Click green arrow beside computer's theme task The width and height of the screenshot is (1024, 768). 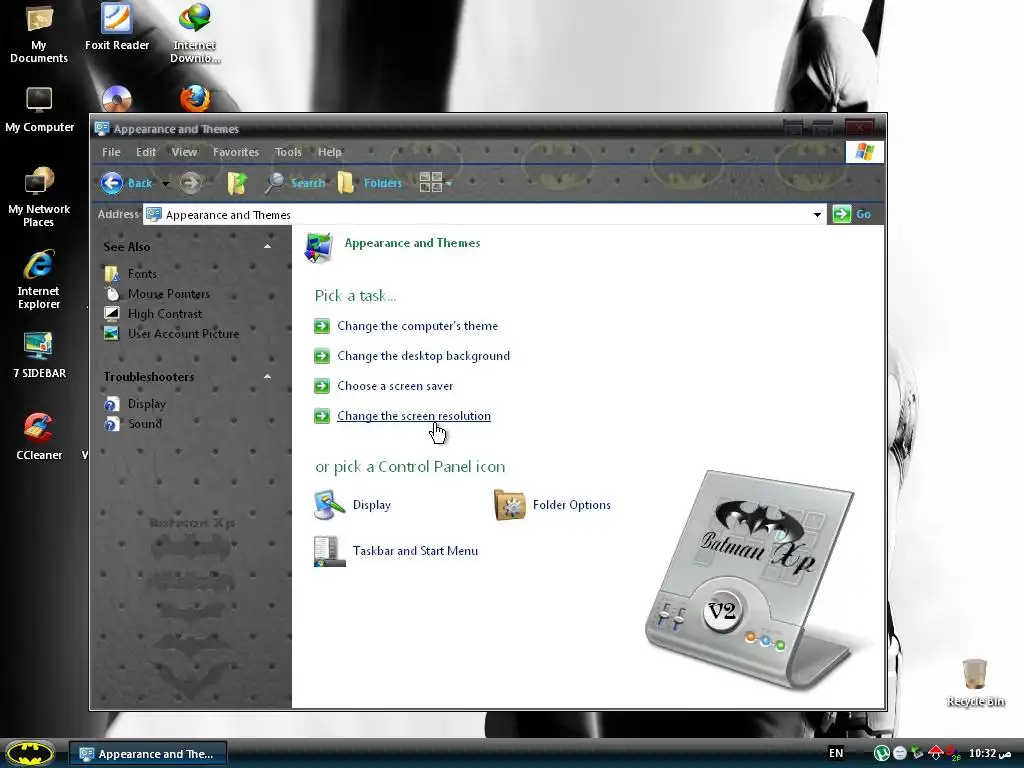pyautogui.click(x=322, y=326)
